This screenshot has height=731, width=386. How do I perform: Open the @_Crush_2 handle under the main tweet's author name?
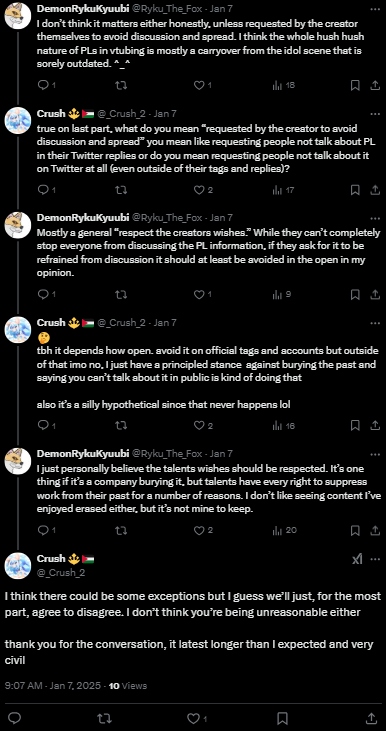(x=61, y=573)
